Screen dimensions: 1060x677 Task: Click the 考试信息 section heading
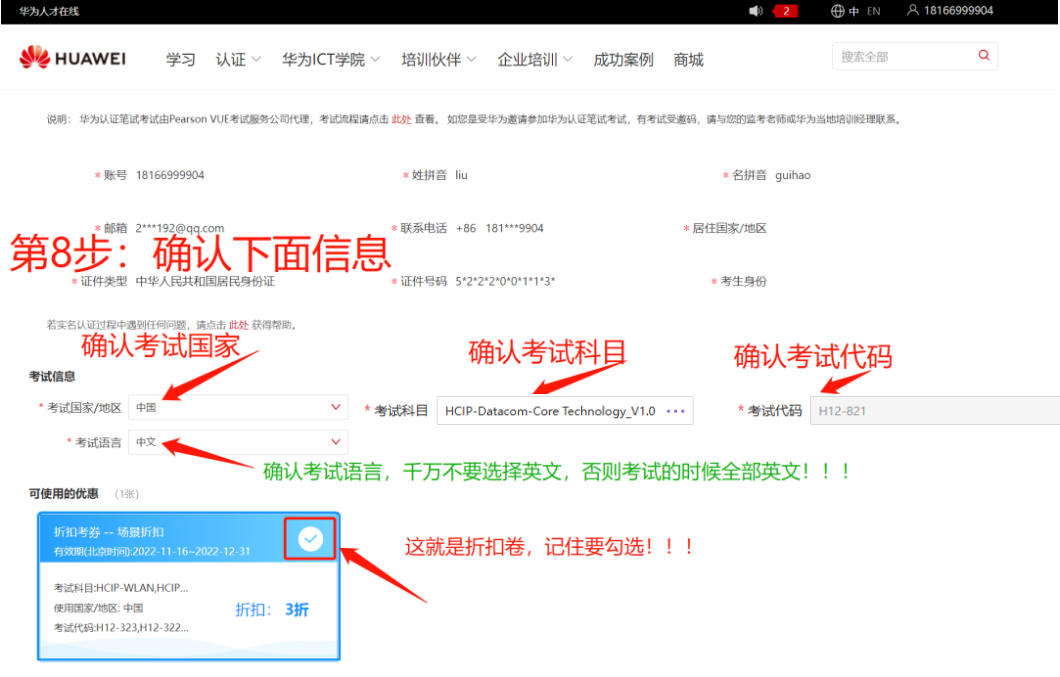(x=52, y=376)
